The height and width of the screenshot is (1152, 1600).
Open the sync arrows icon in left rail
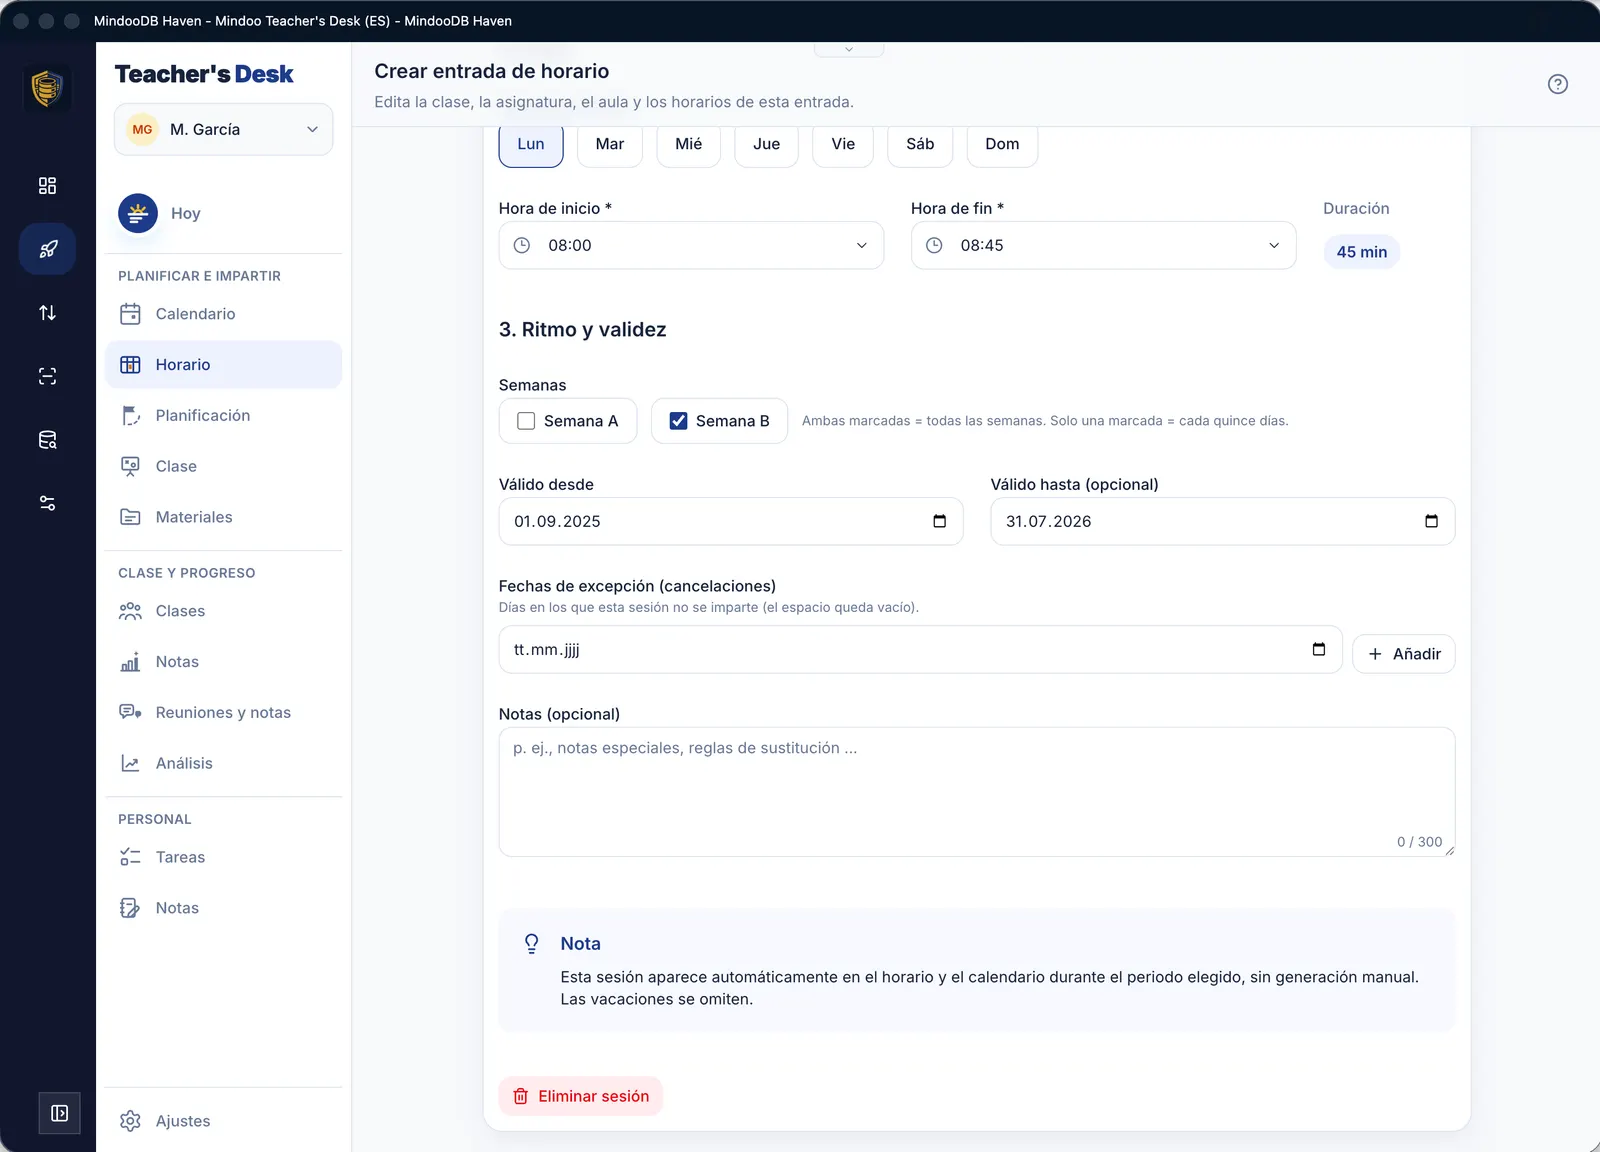(47, 313)
